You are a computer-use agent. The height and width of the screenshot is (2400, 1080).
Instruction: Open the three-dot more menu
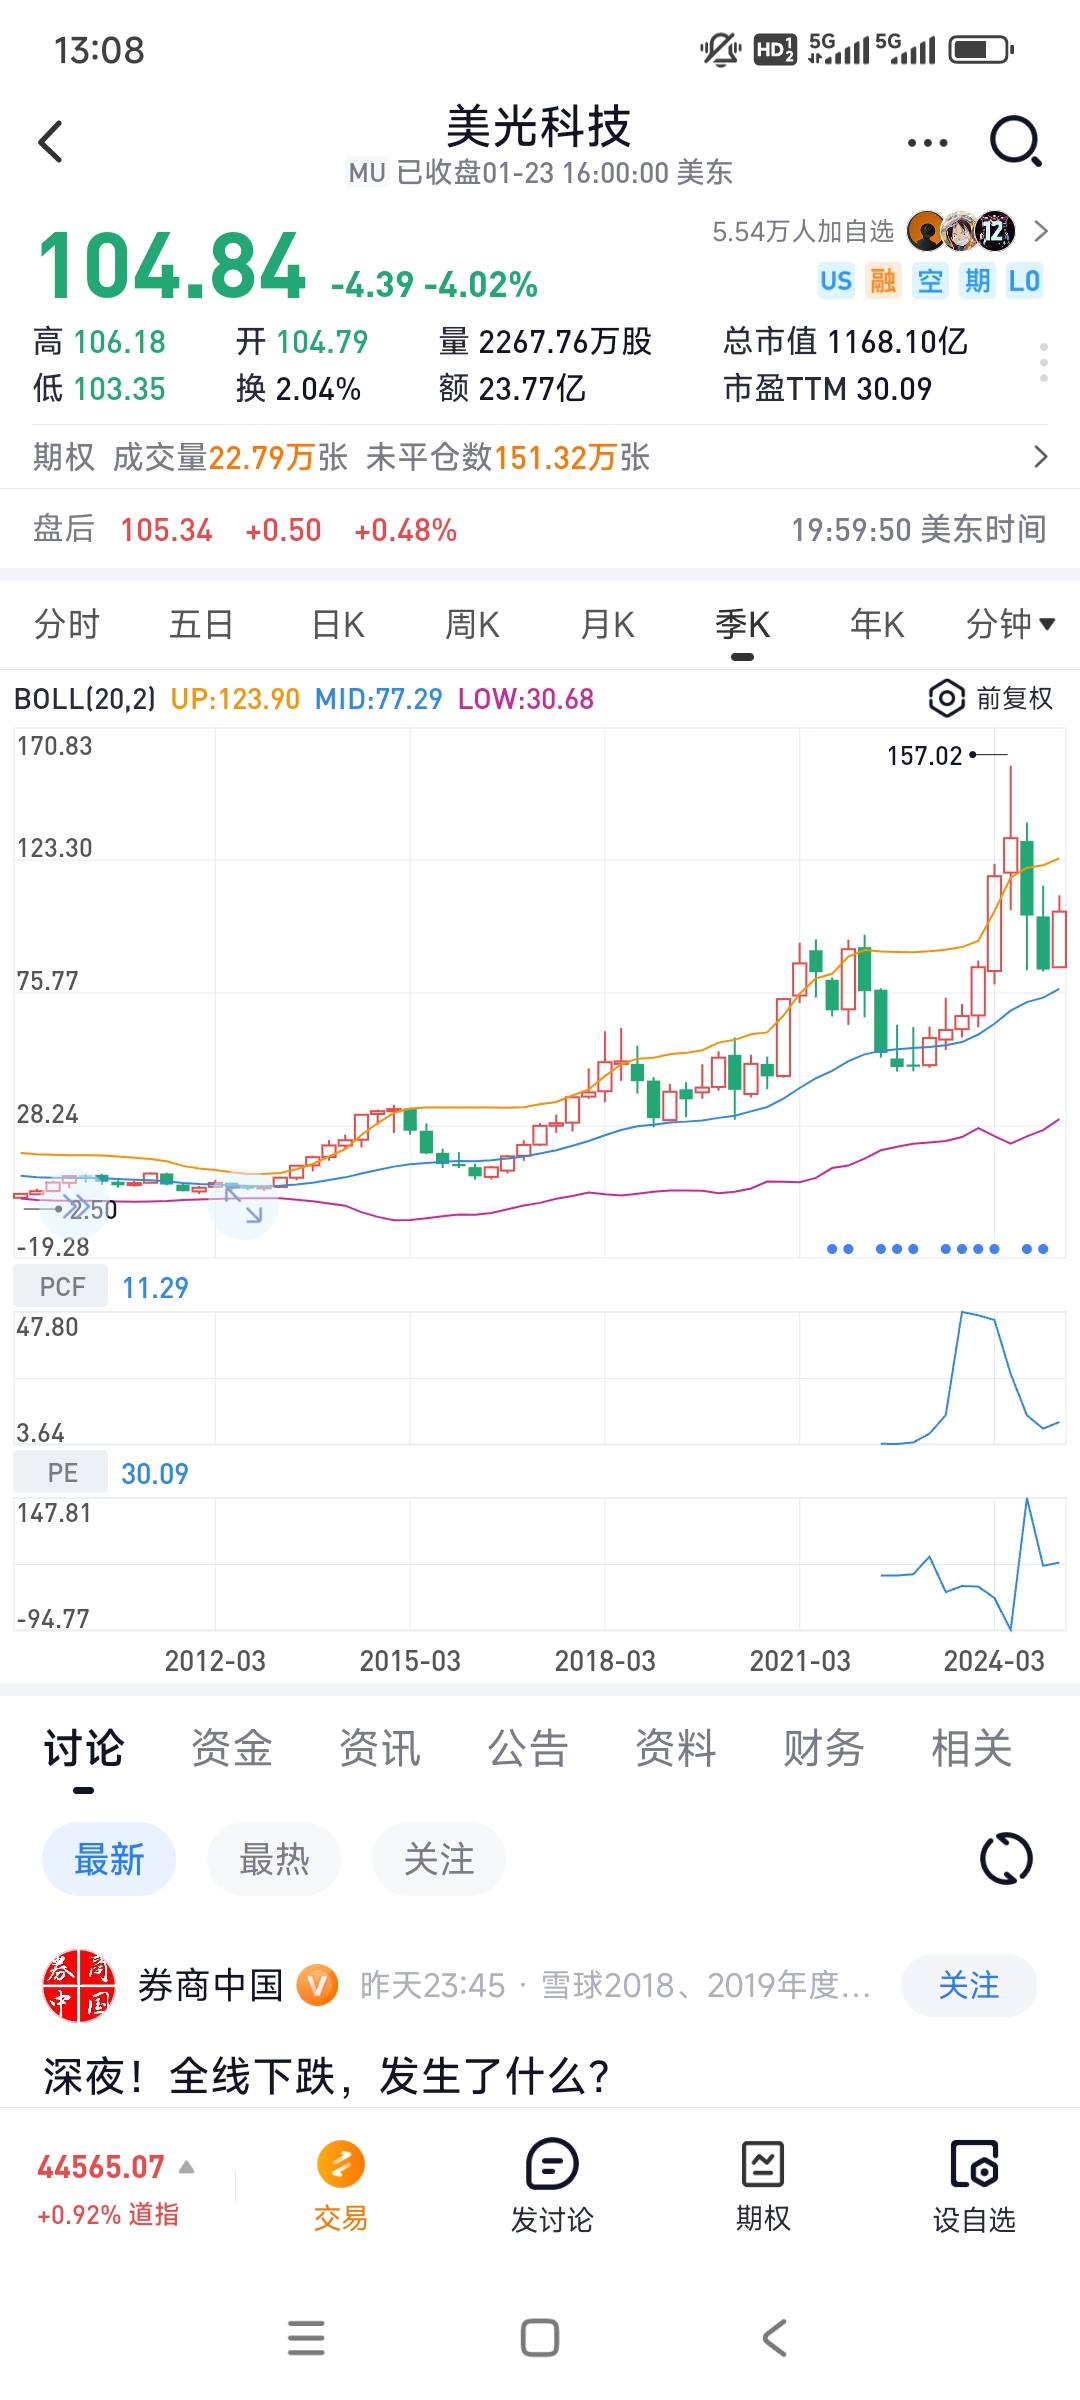pyautogui.click(x=927, y=143)
